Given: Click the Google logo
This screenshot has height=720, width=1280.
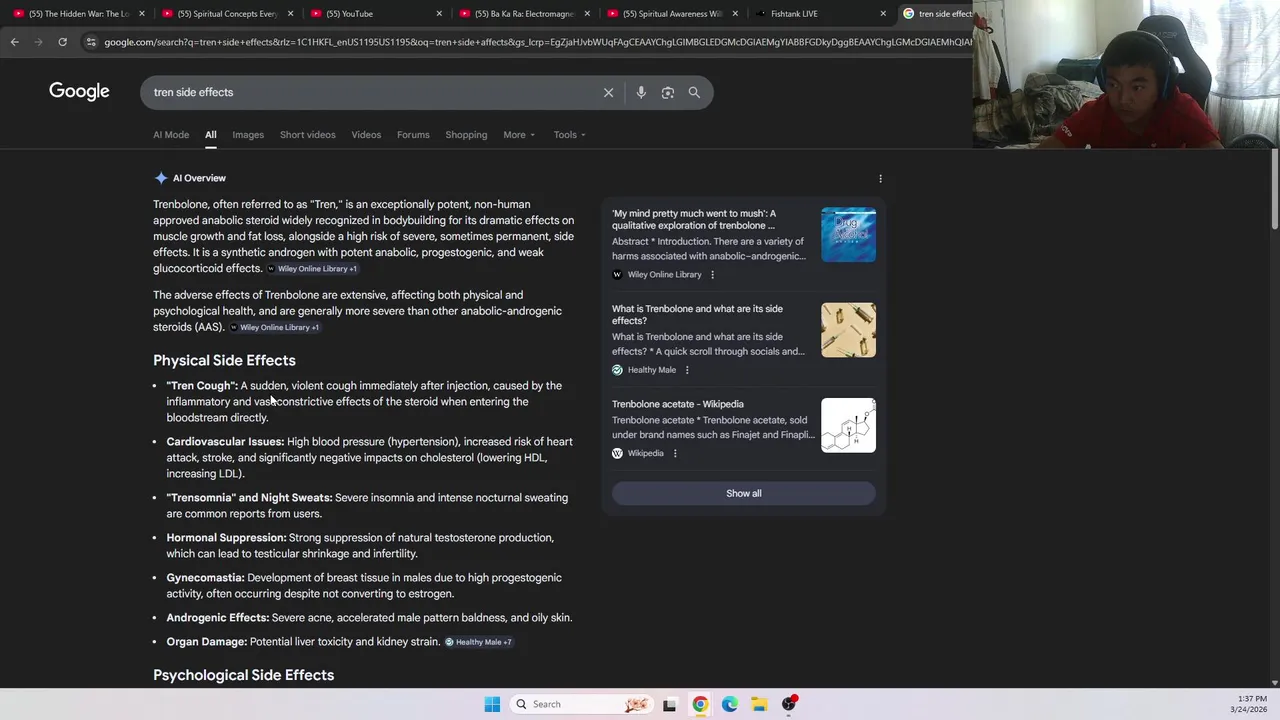Looking at the screenshot, I should (79, 92).
